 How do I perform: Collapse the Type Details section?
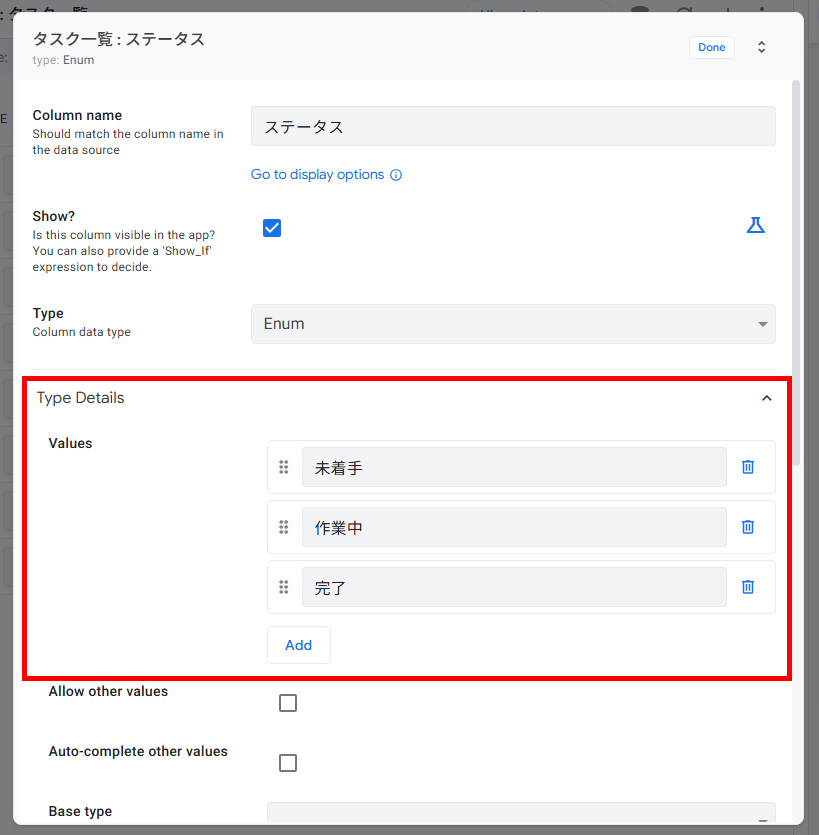coord(766,398)
